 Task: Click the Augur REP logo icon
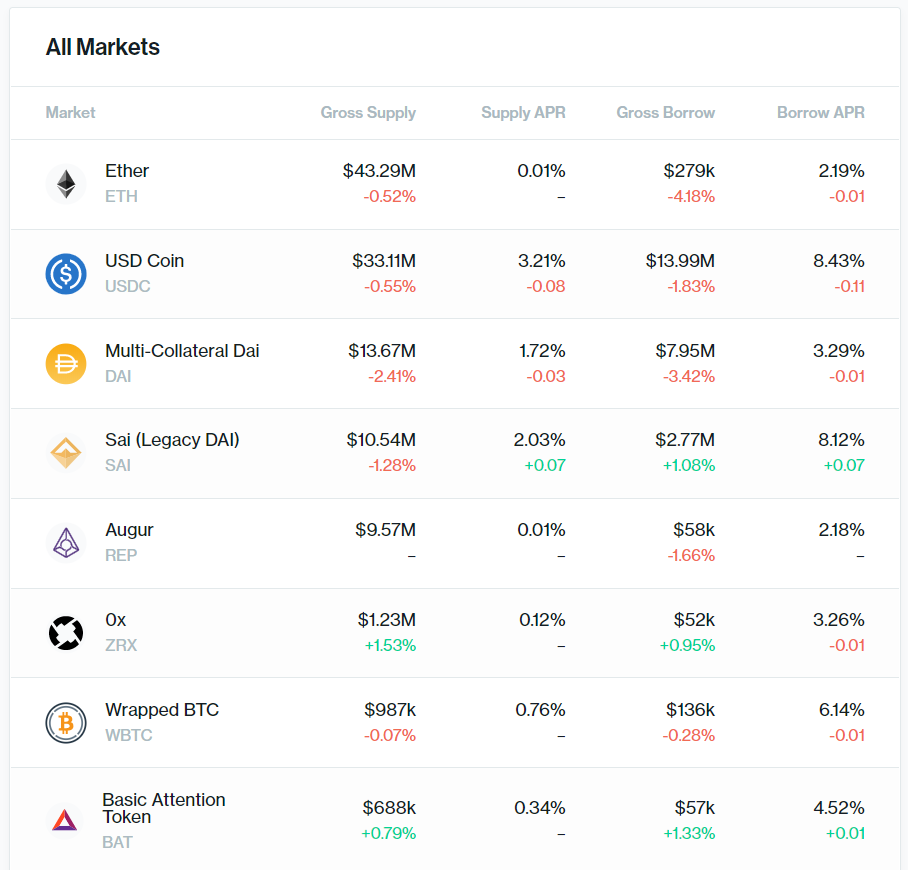click(66, 542)
